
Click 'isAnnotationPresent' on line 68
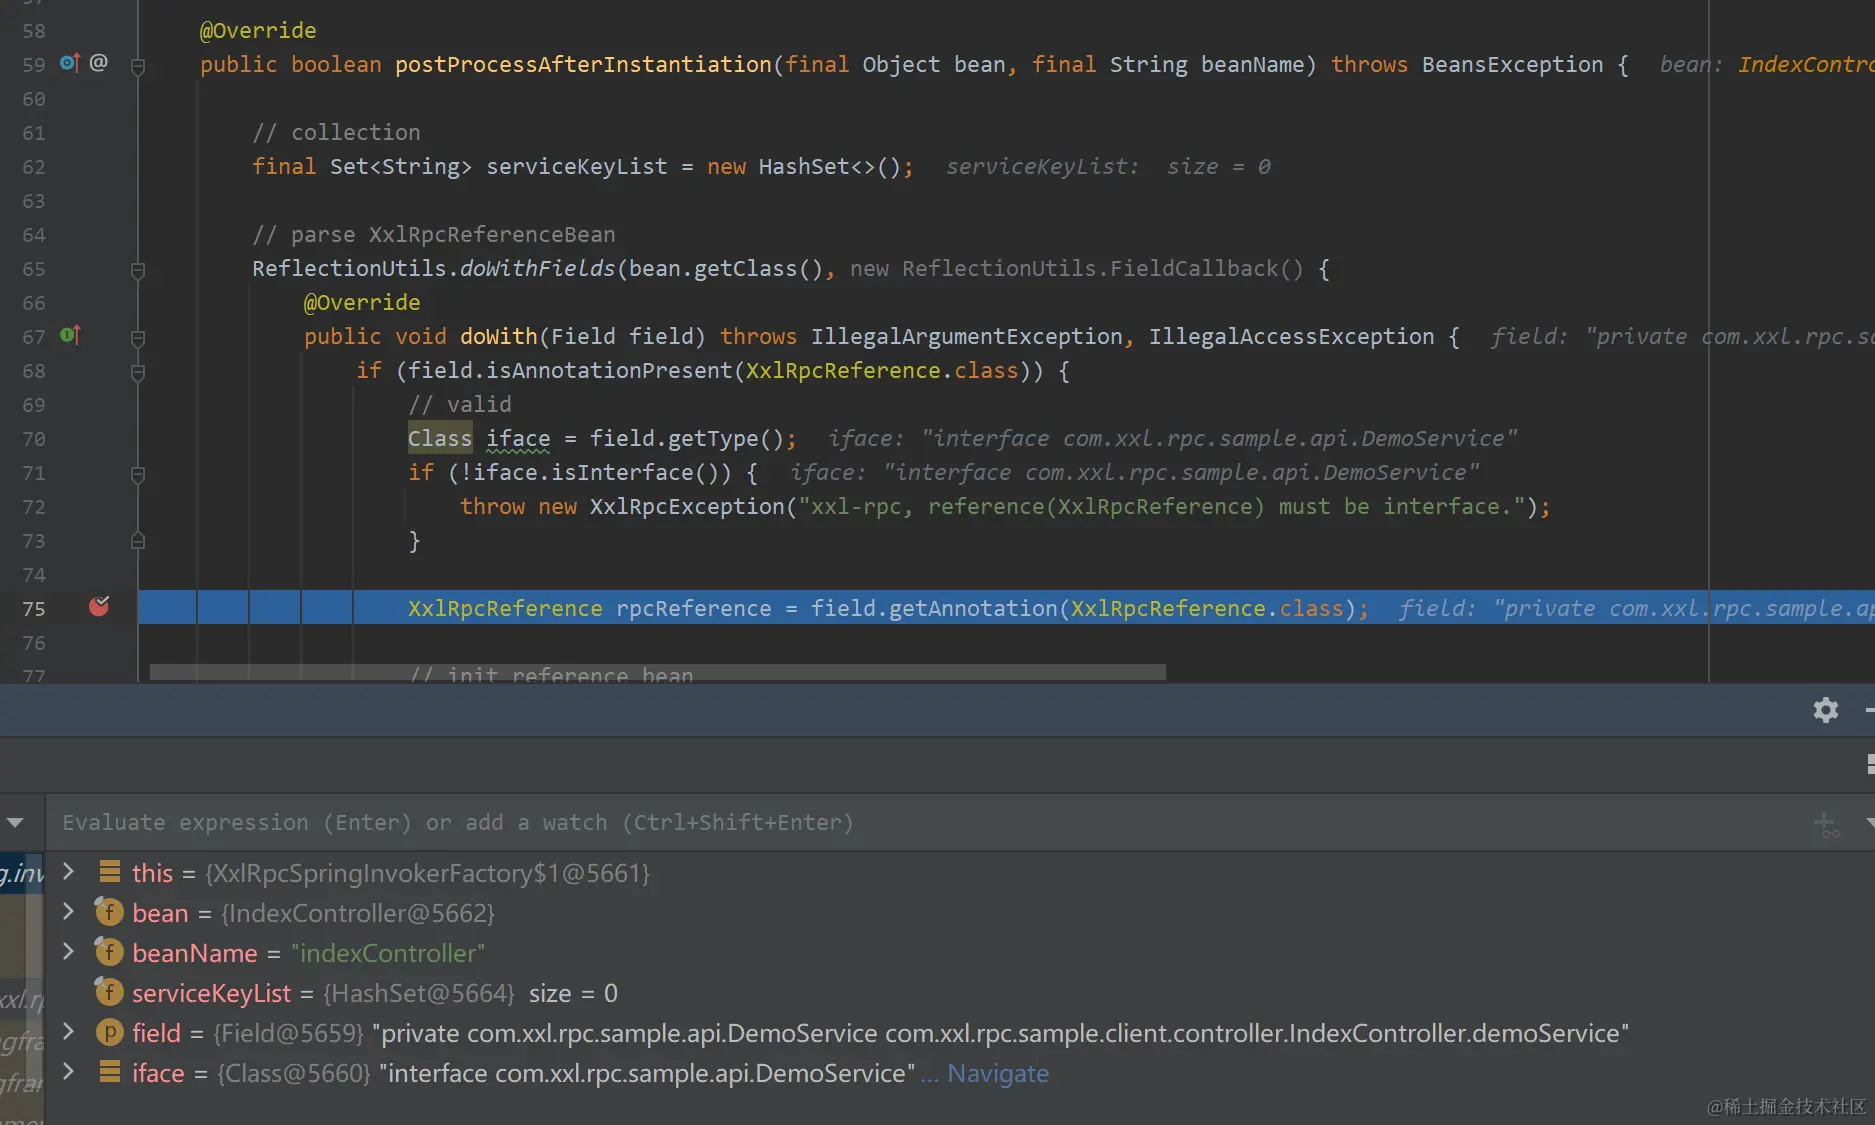(x=610, y=371)
